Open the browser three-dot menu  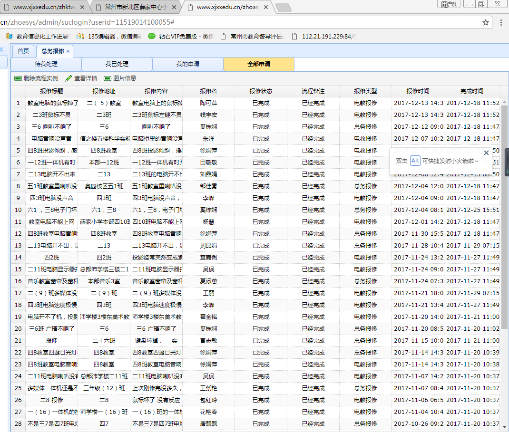tap(501, 22)
